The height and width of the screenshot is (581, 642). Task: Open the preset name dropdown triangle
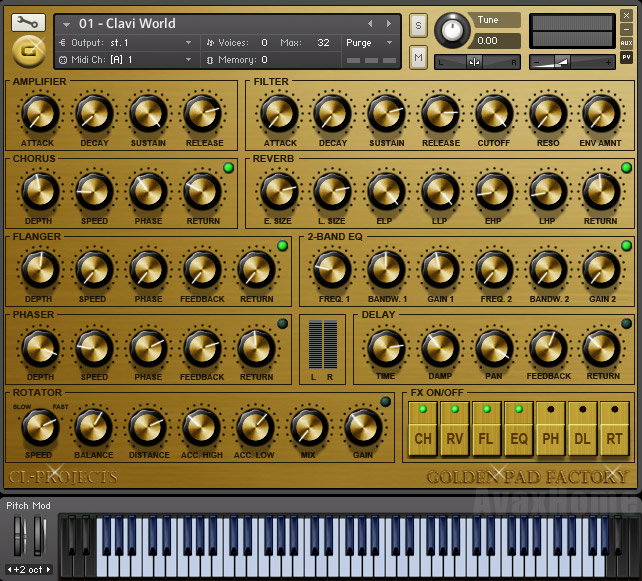point(66,25)
